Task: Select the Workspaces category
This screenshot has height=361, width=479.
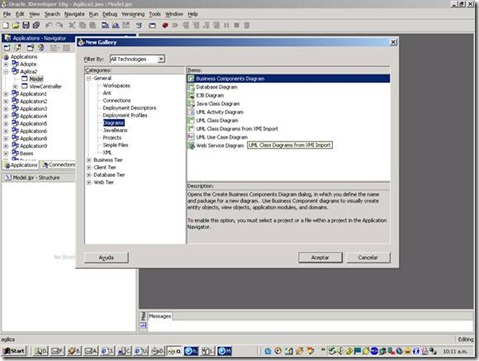Action: [x=116, y=86]
